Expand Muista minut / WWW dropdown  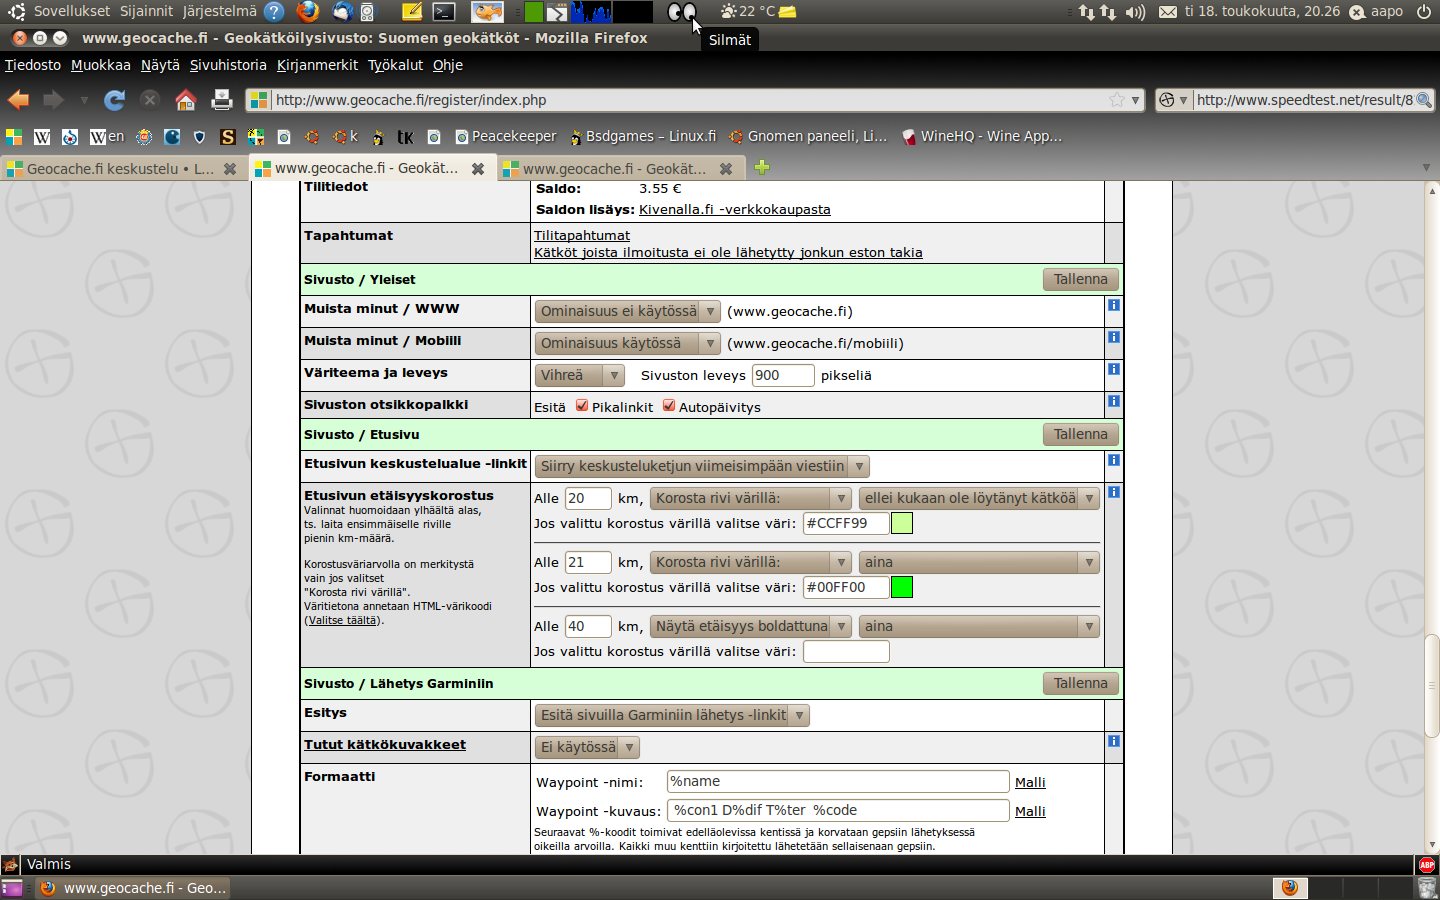coord(627,311)
